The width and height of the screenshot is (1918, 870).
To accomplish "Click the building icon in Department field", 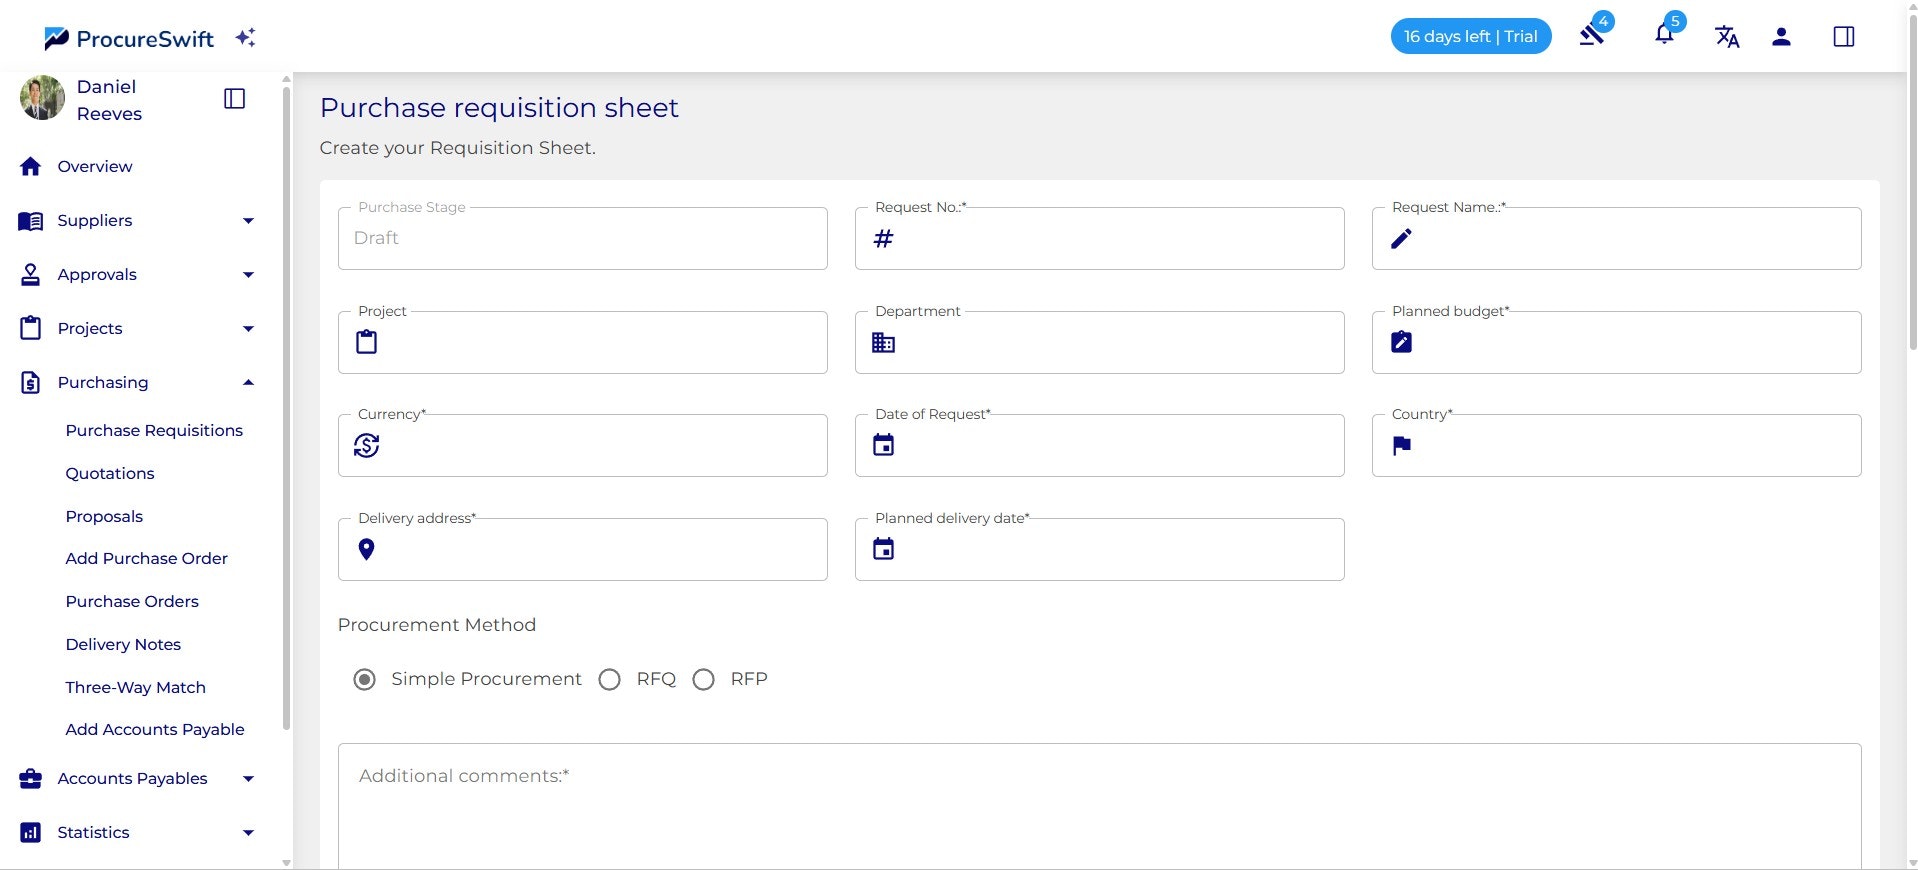I will (884, 342).
